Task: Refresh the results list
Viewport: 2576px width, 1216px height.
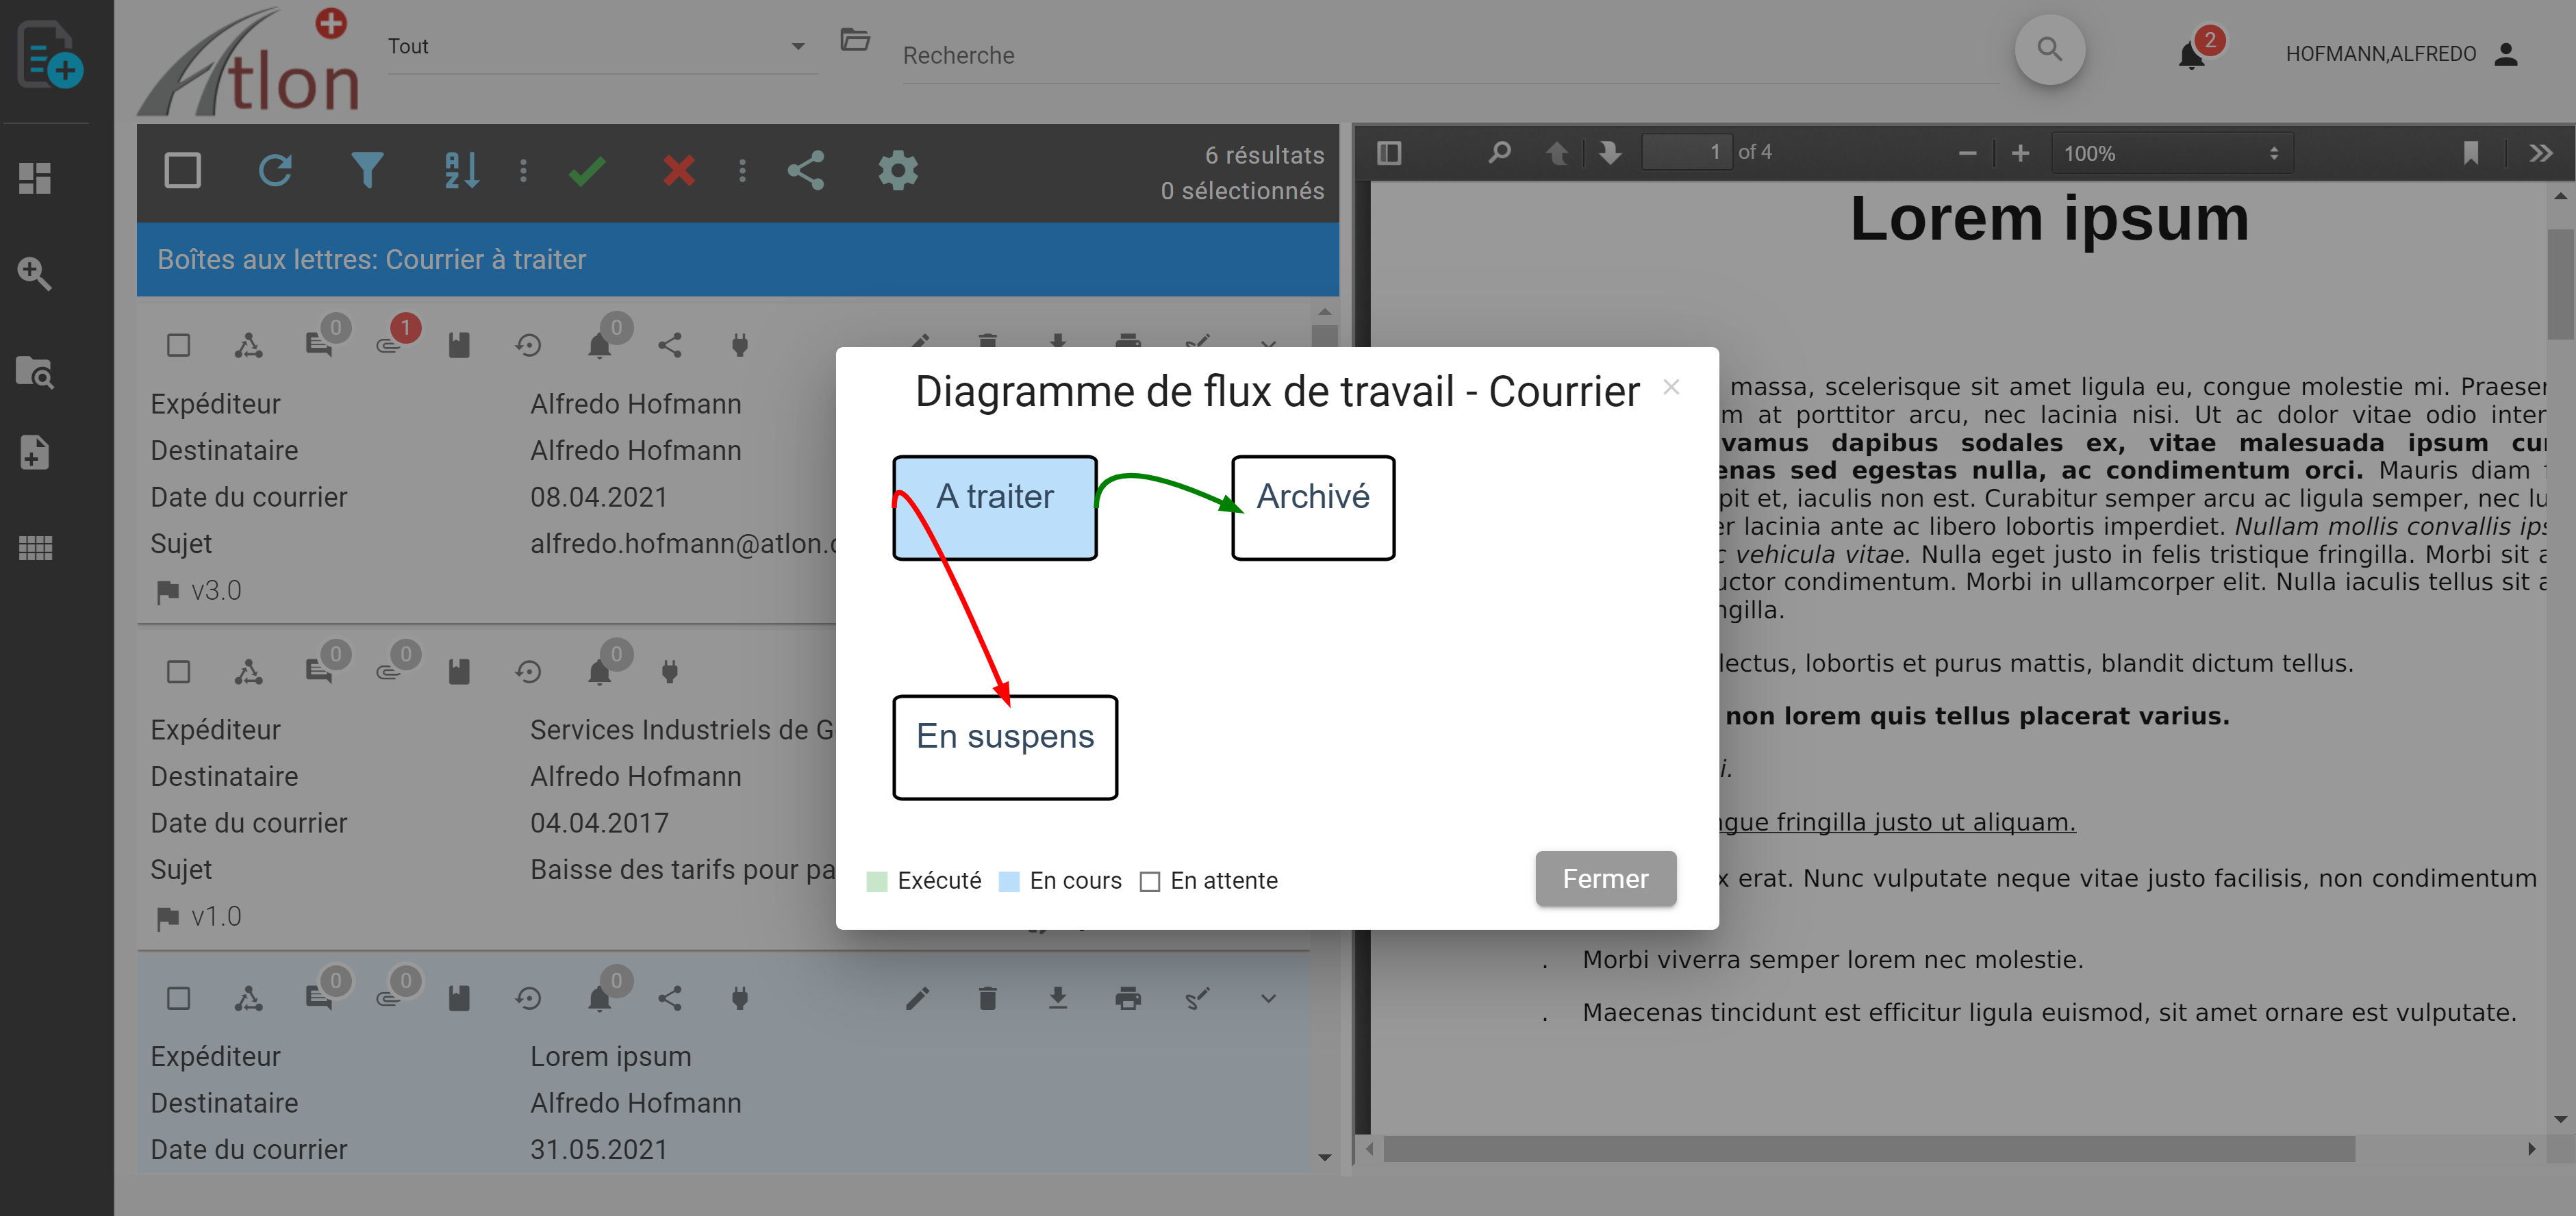Action: (x=275, y=171)
